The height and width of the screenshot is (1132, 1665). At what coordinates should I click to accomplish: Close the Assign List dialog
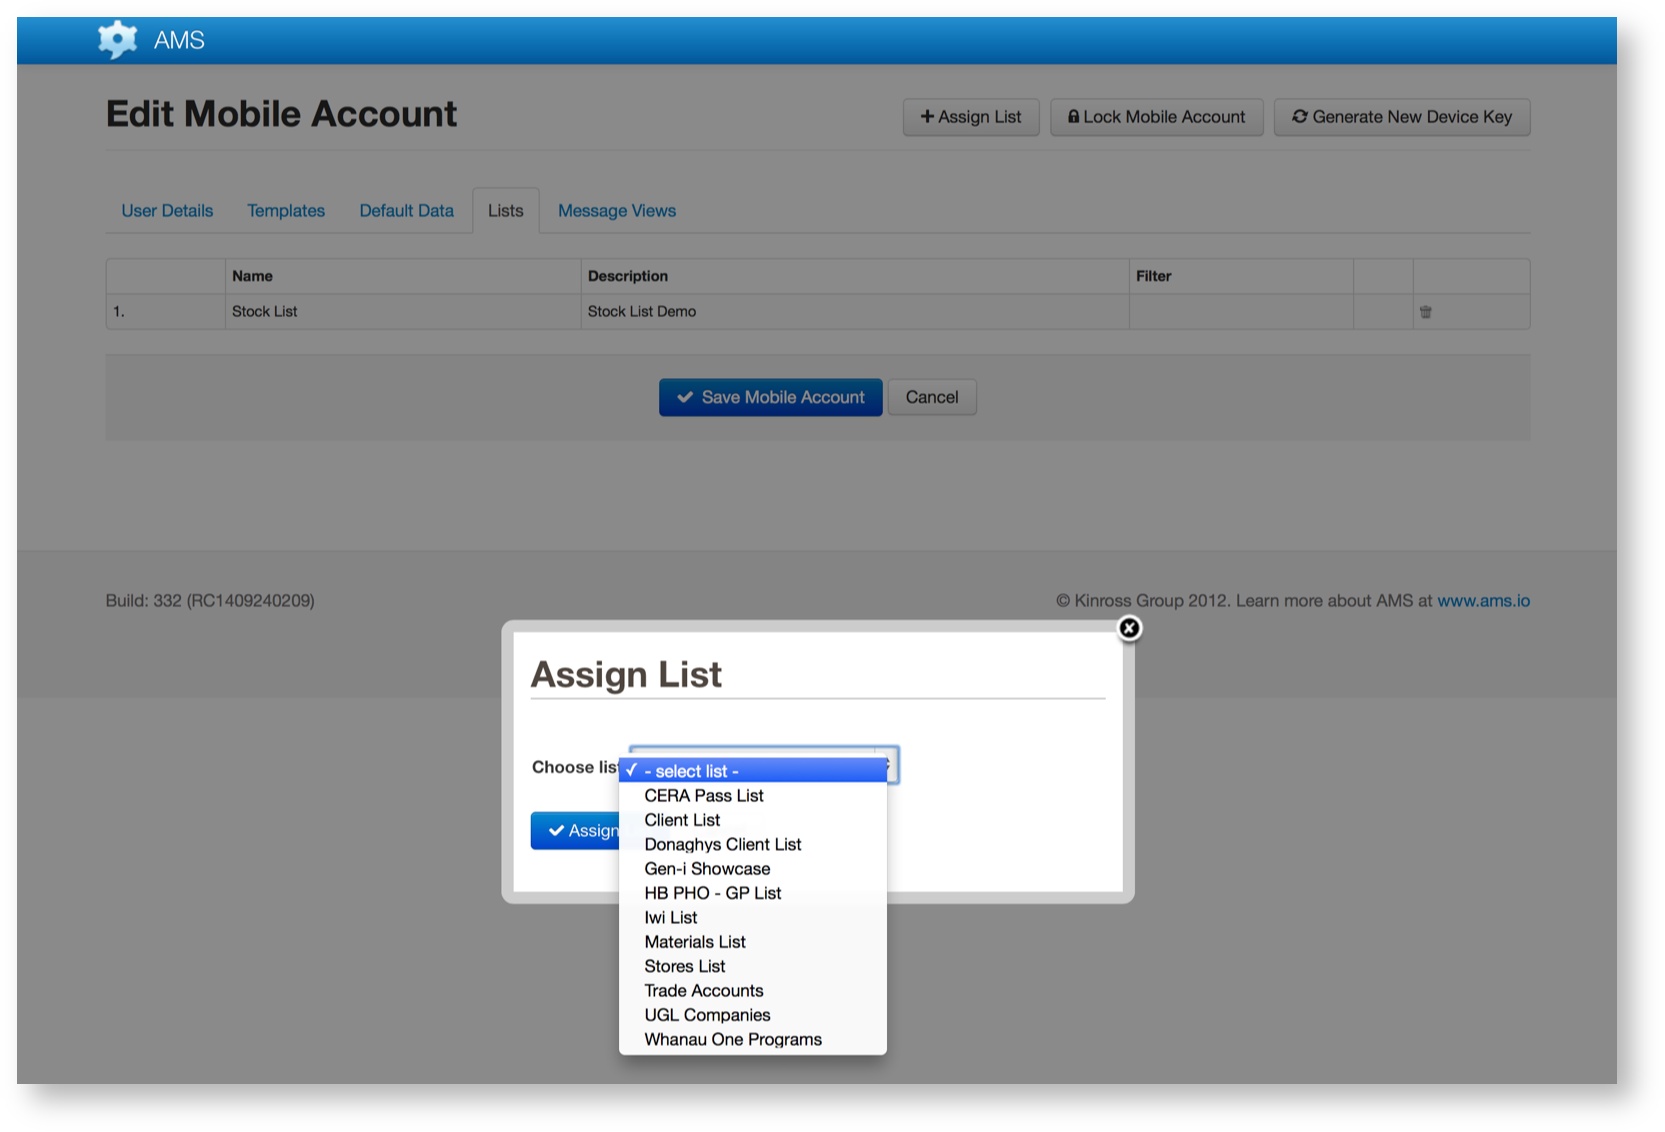coord(1129,628)
